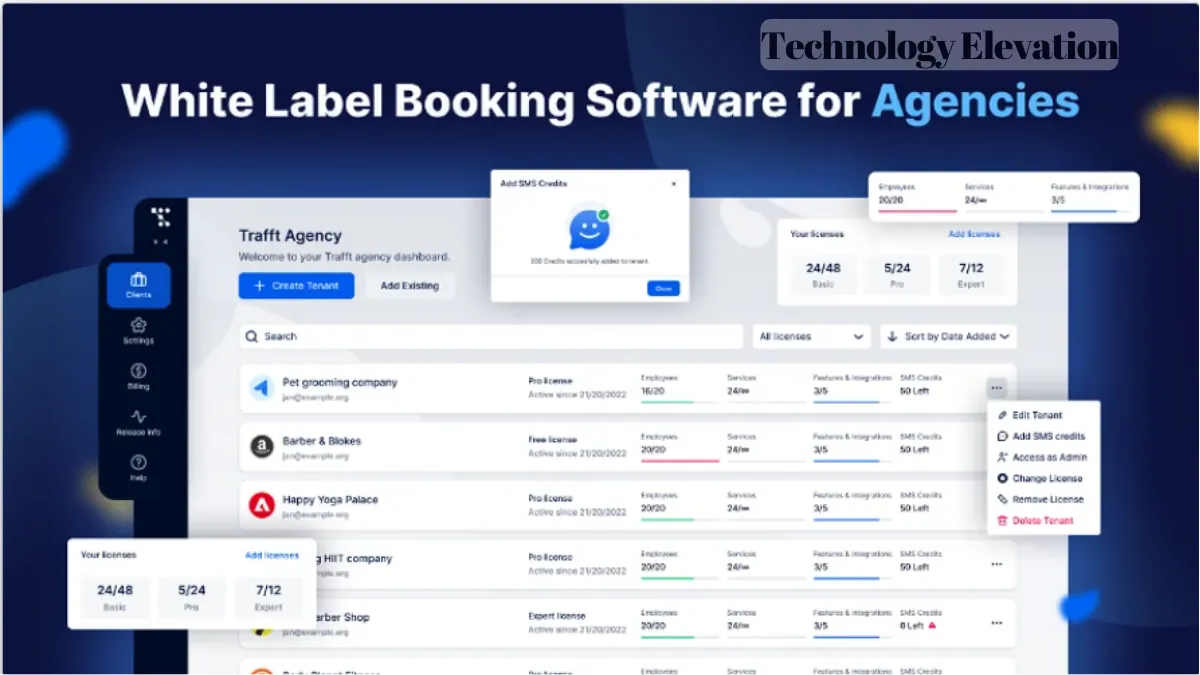Select the "Barber & Blokes" tenant name
Viewport: 1200px width, 675px height.
322,441
